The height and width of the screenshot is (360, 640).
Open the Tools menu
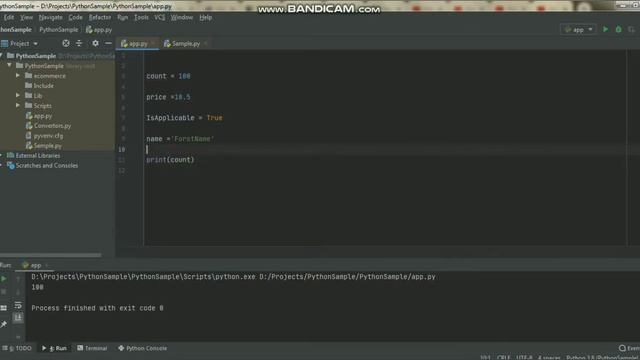[x=141, y=17]
